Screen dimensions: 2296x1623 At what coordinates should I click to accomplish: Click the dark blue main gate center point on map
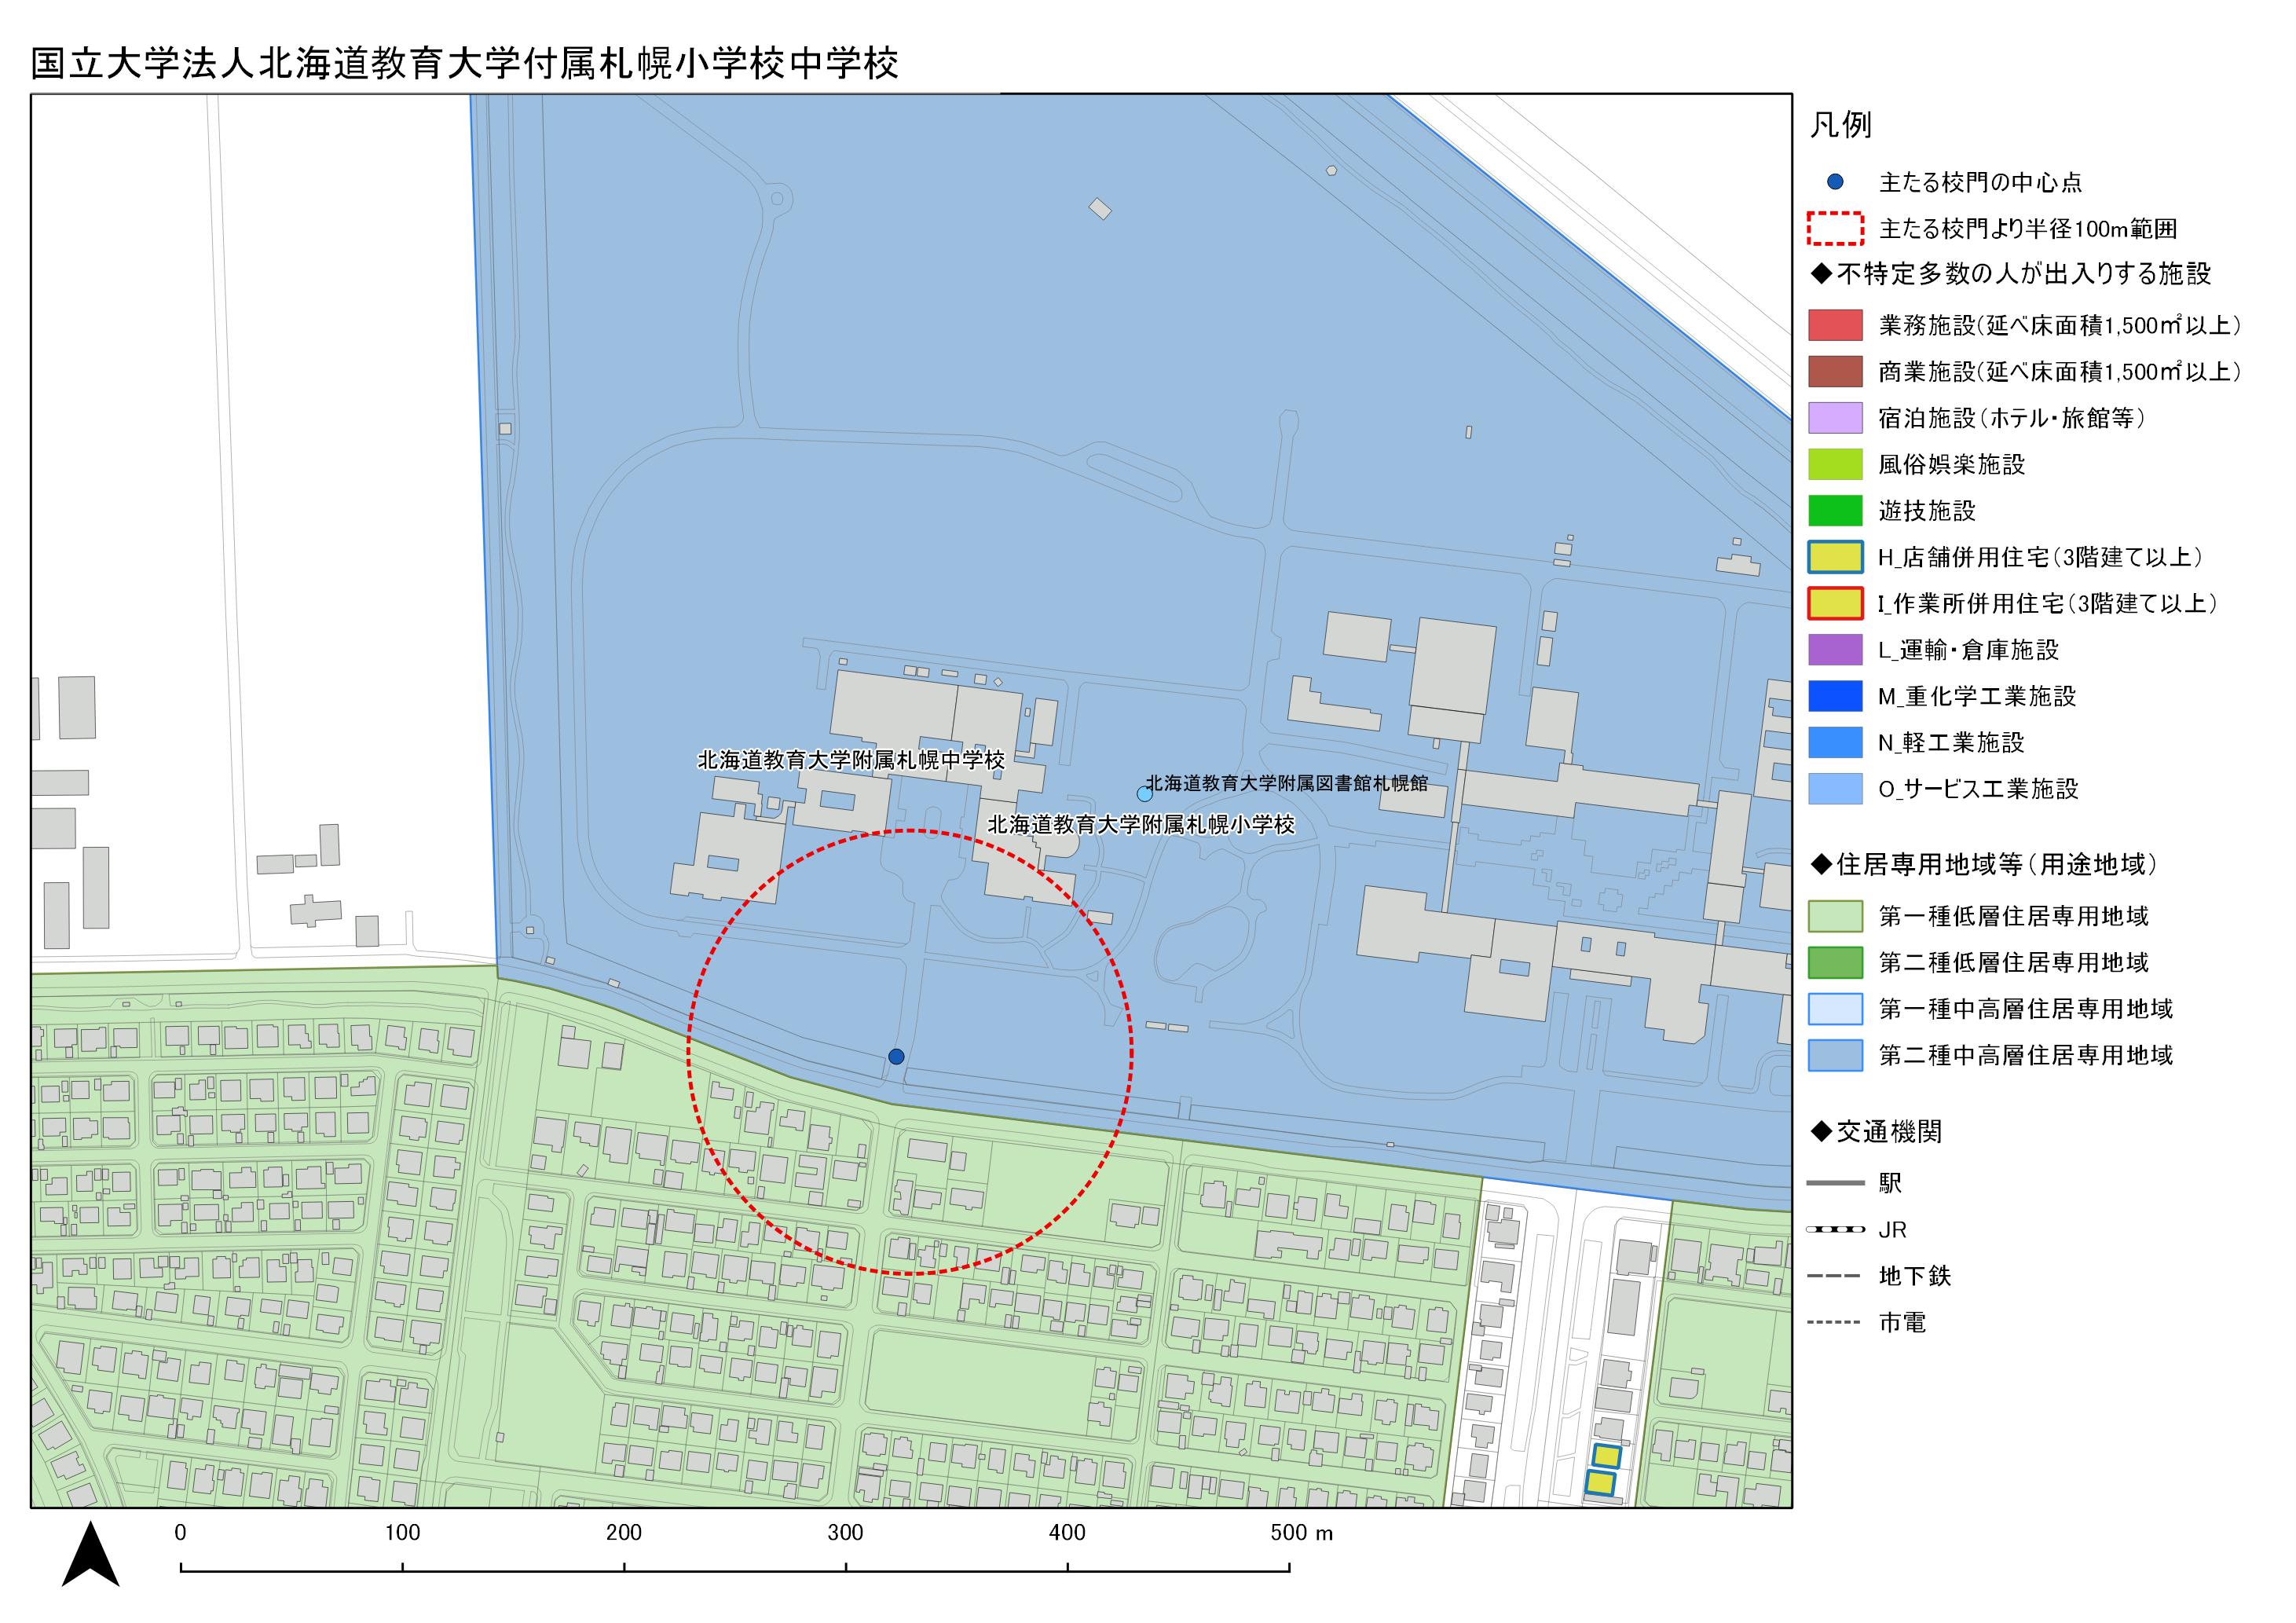click(896, 1056)
